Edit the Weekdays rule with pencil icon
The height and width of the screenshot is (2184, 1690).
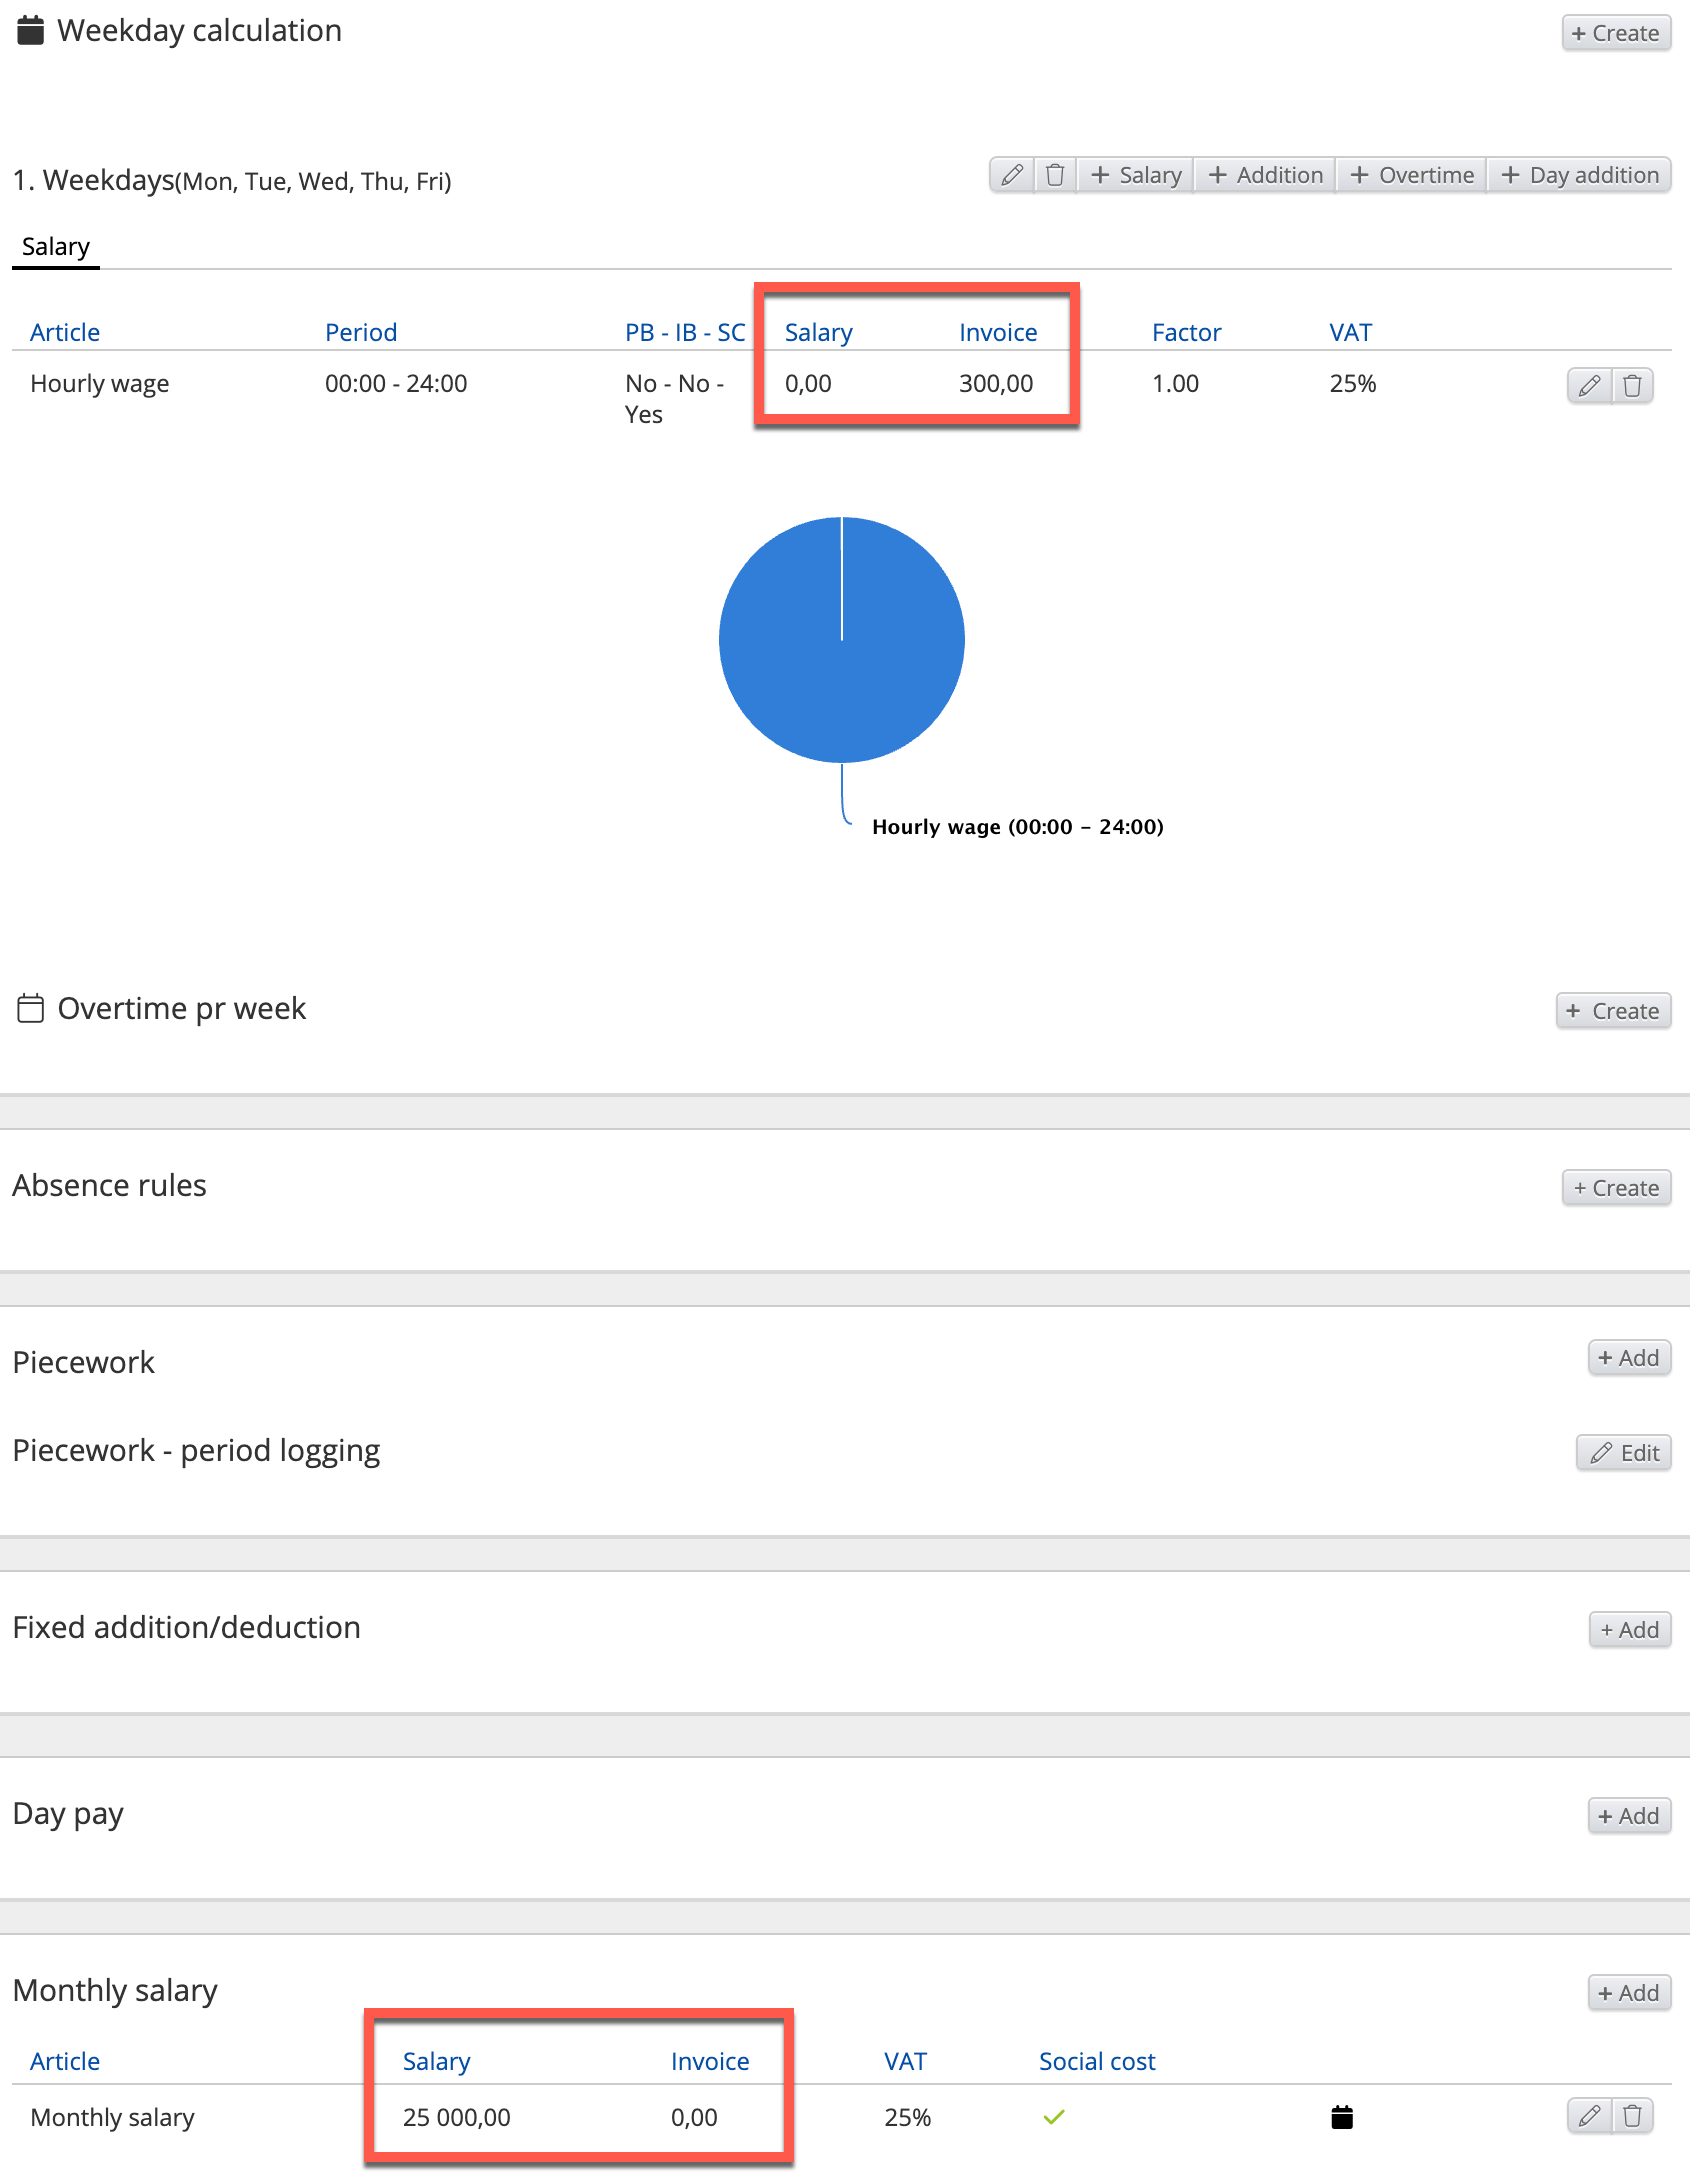pyautogui.click(x=1011, y=175)
